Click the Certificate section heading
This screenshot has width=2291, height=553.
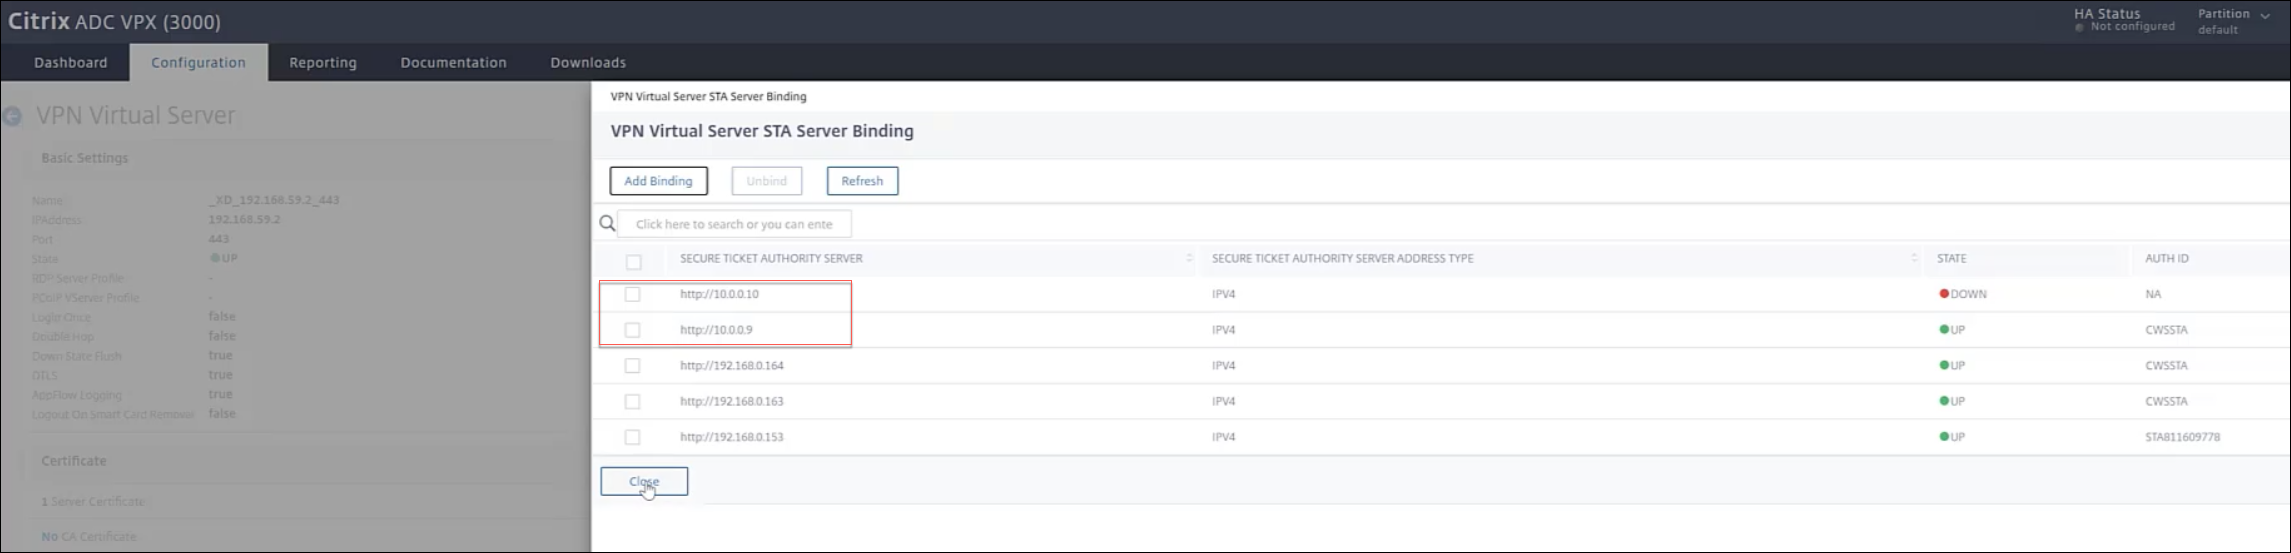pyautogui.click(x=73, y=461)
